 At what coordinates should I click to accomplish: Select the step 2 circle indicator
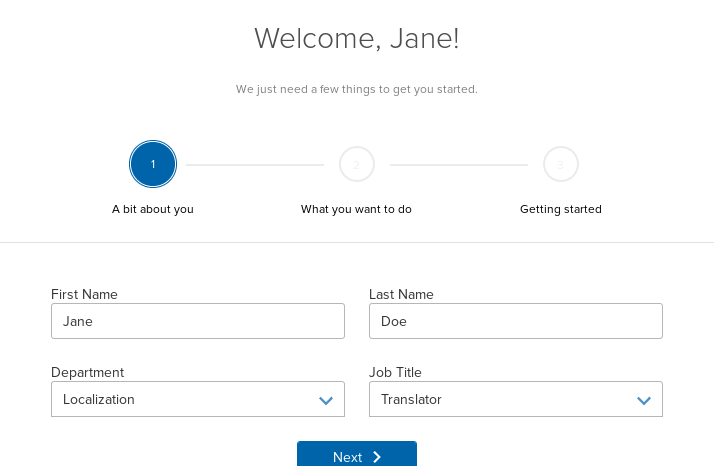[x=357, y=164]
